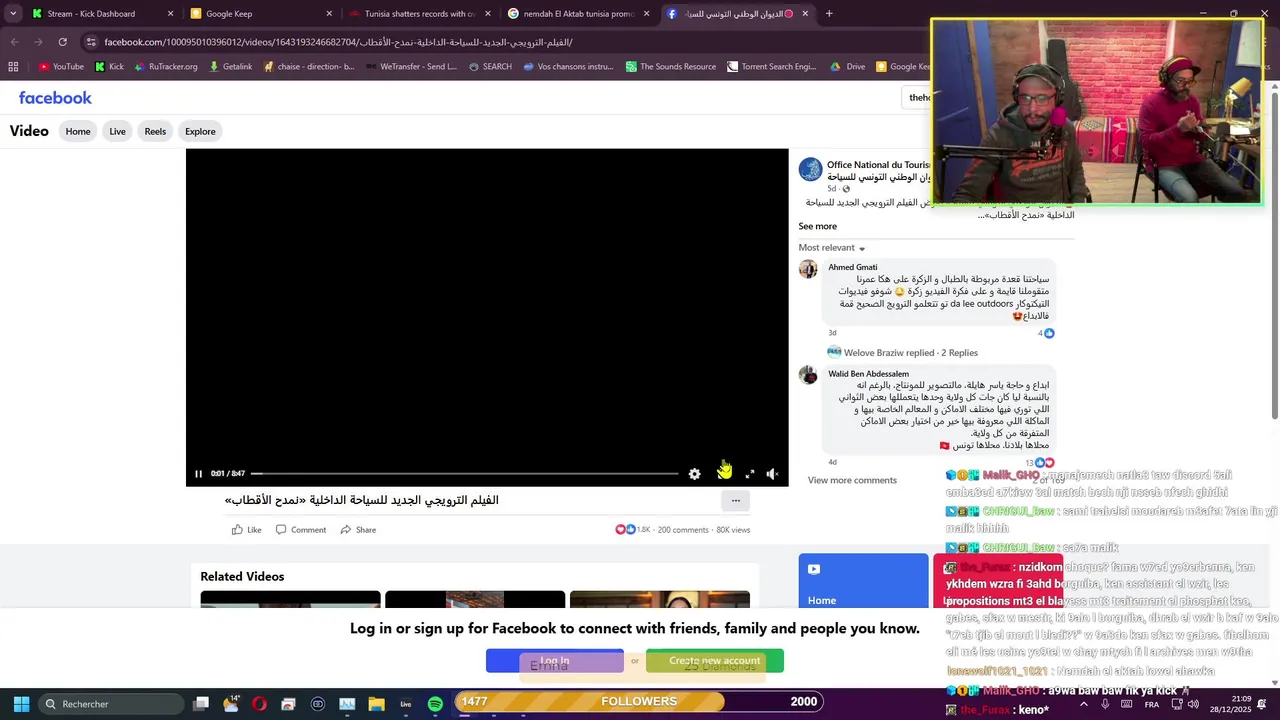1280x720 pixels.
Task: Open the SEARCH bookmark
Action: tap(489, 67)
